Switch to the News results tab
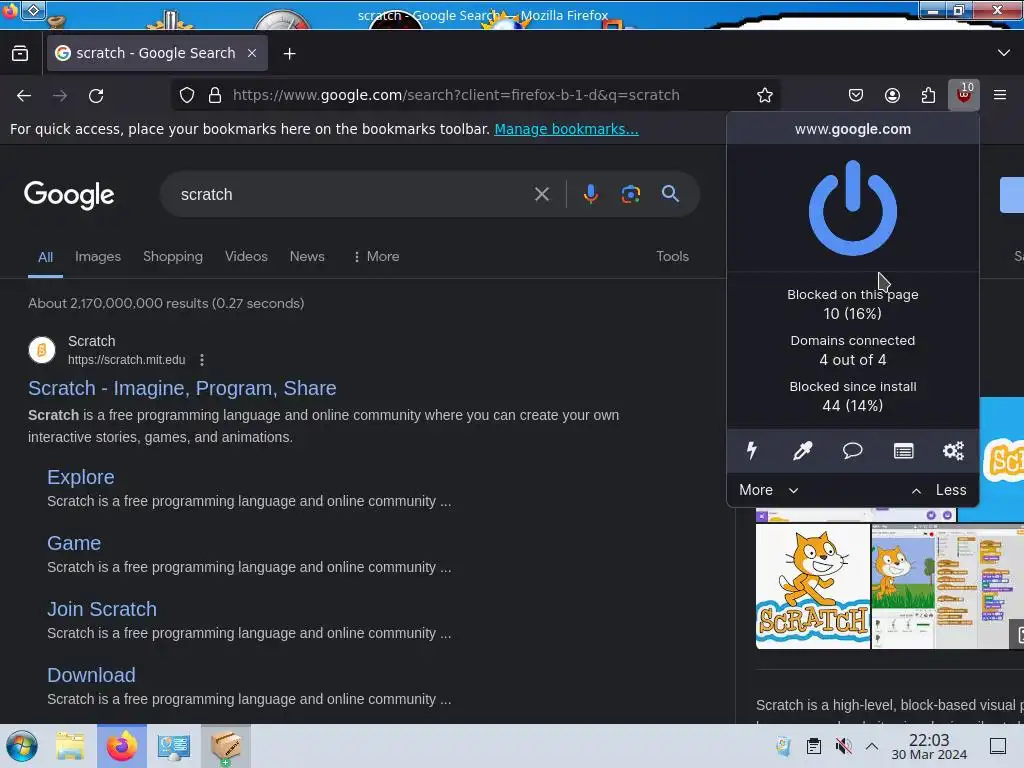 (307, 257)
